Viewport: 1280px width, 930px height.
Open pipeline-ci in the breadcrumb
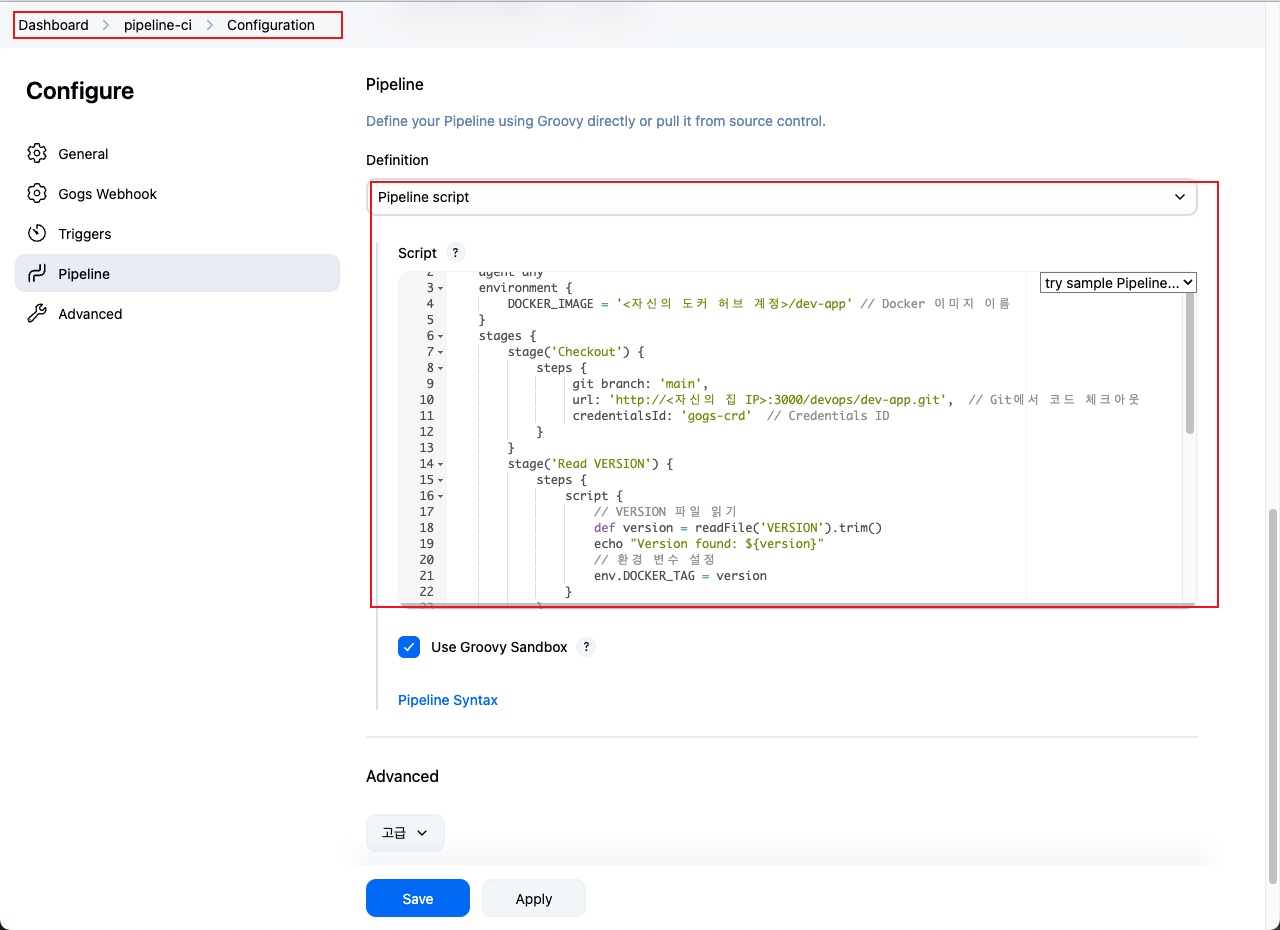[x=158, y=25]
